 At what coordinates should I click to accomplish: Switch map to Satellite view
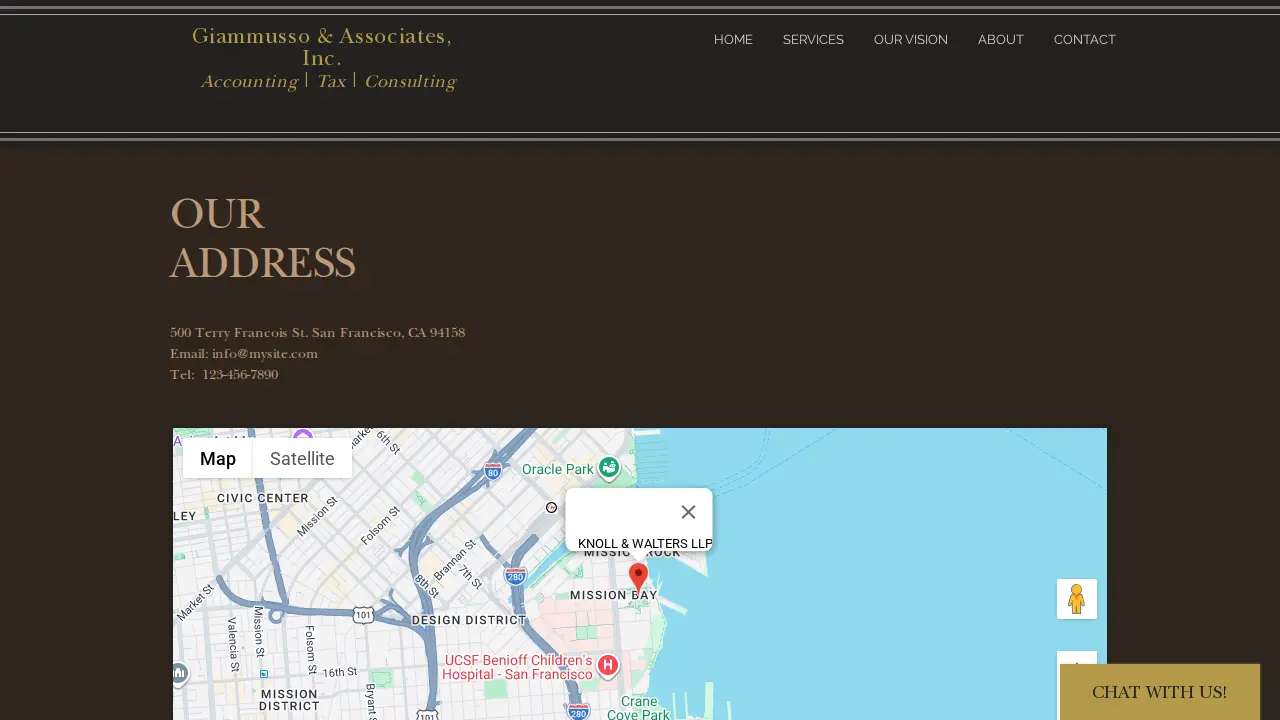click(302, 459)
